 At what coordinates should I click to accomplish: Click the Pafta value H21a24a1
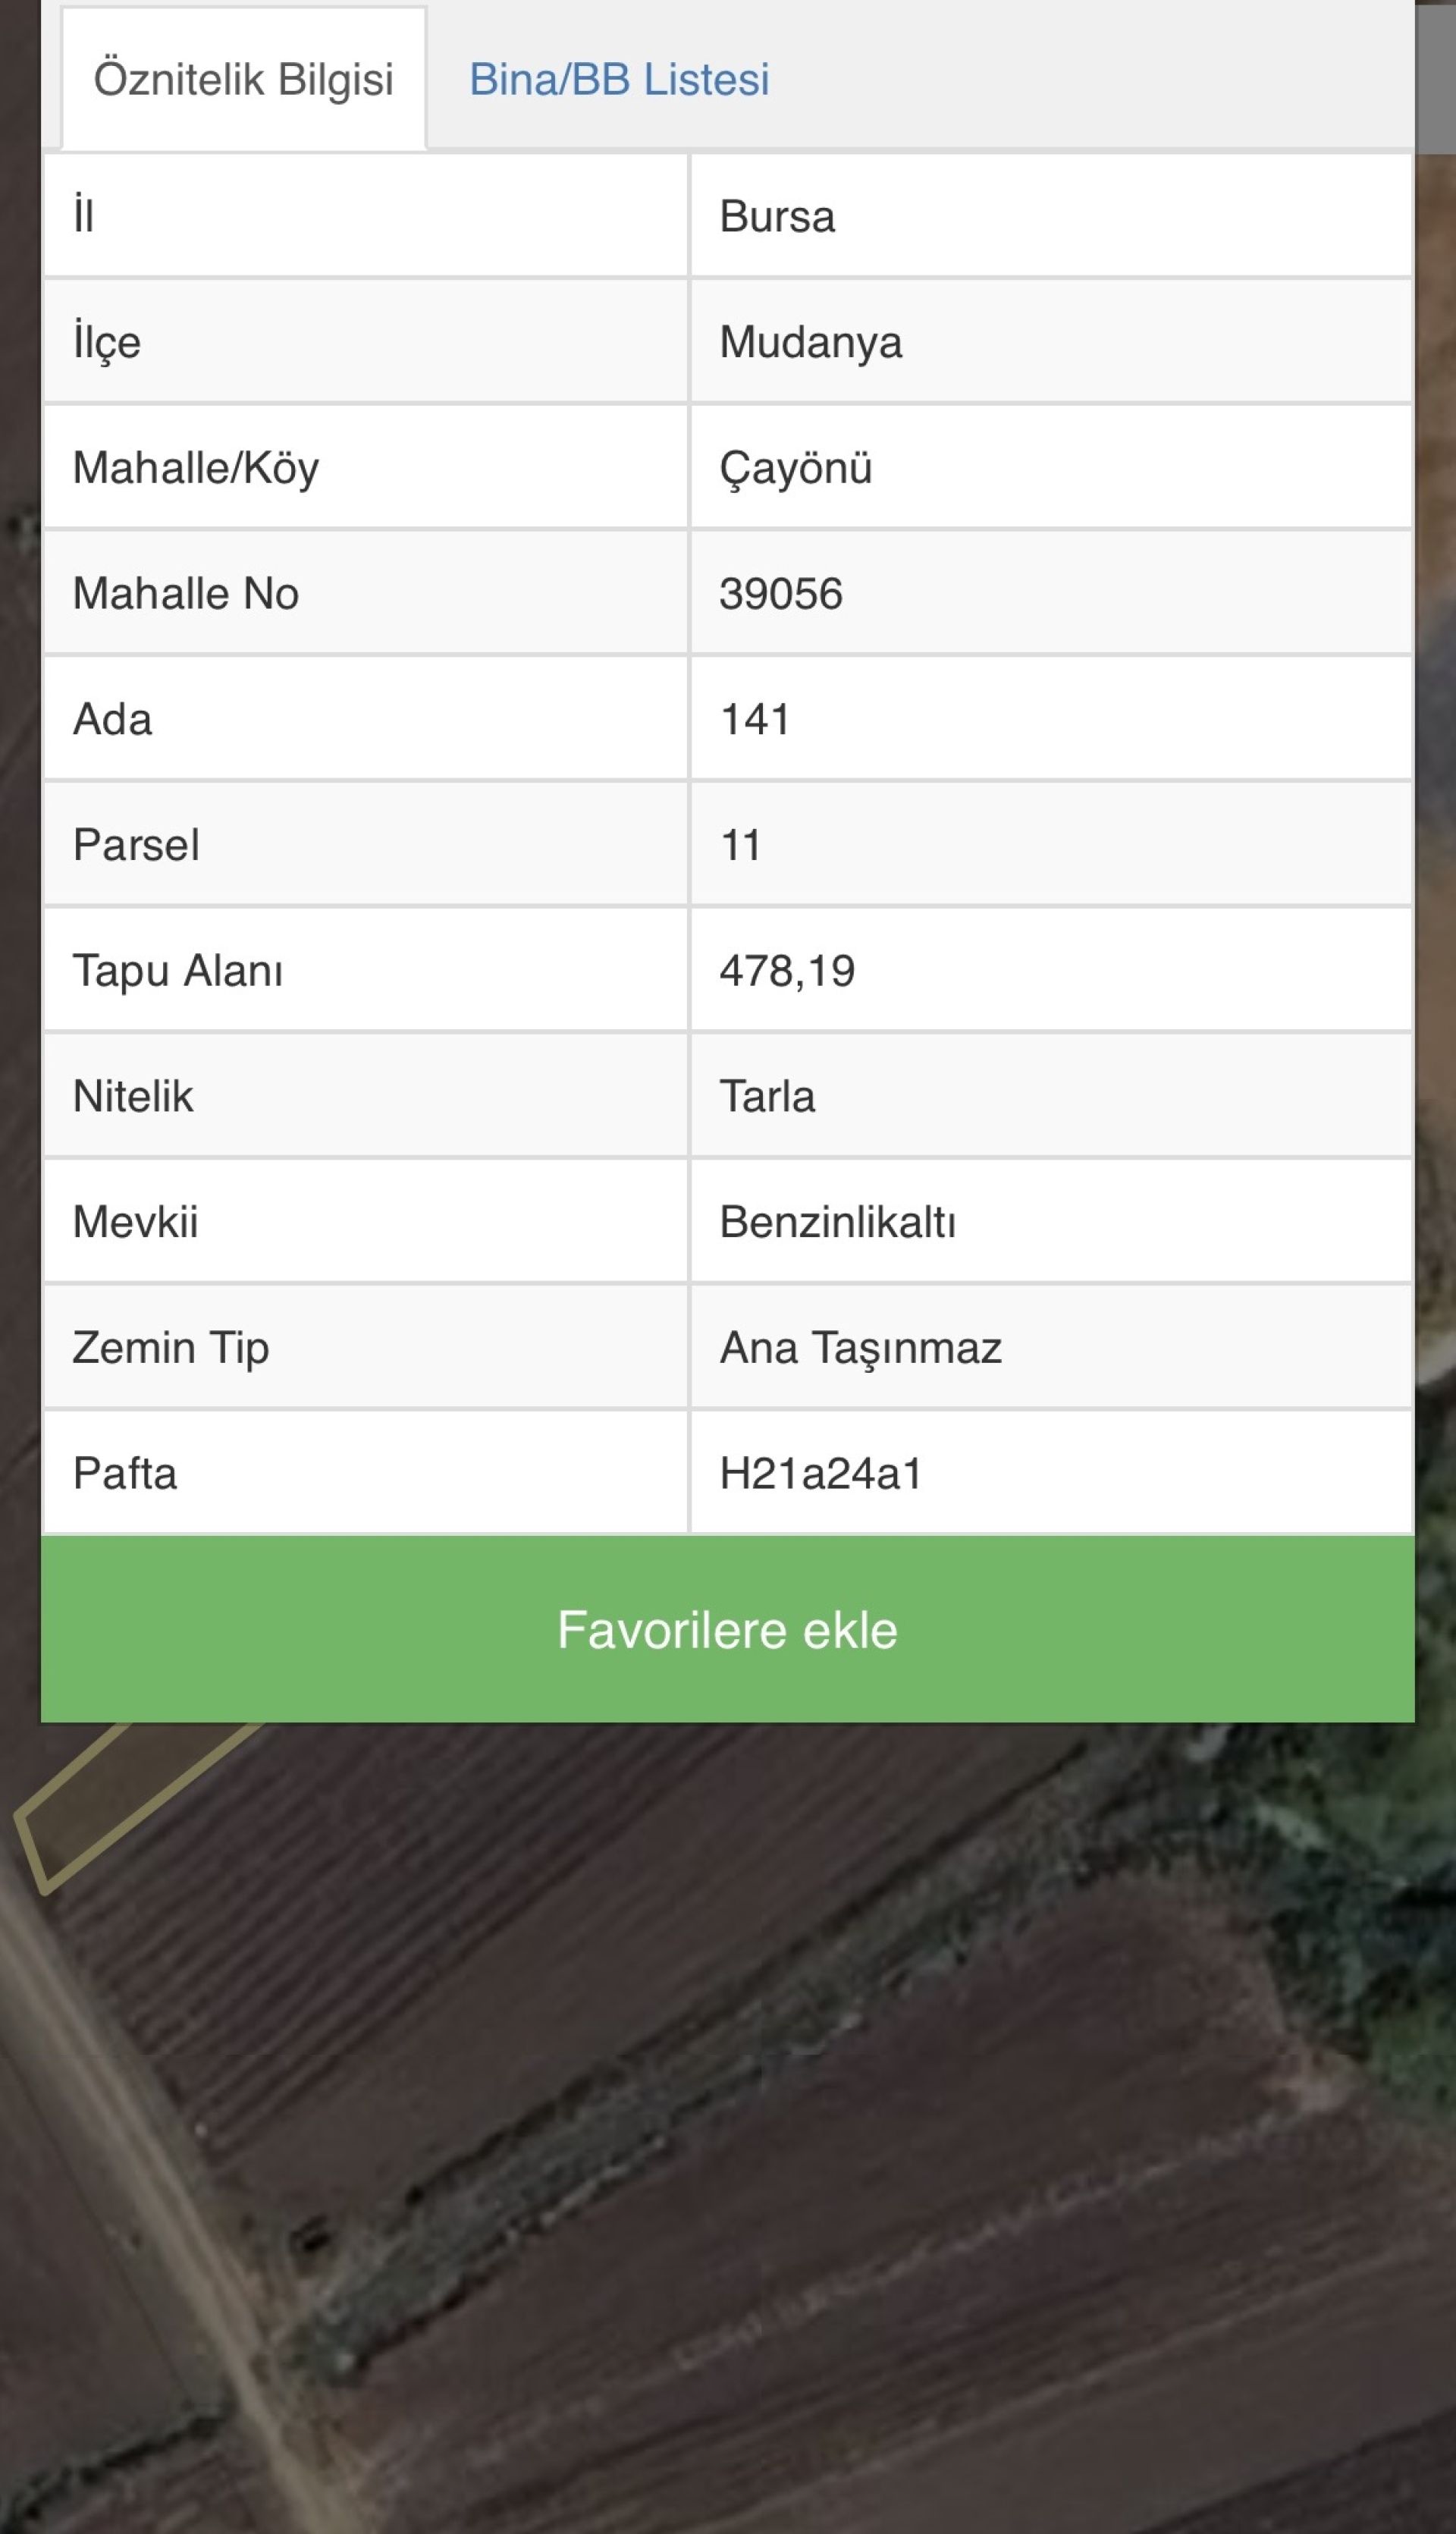pos(820,1473)
